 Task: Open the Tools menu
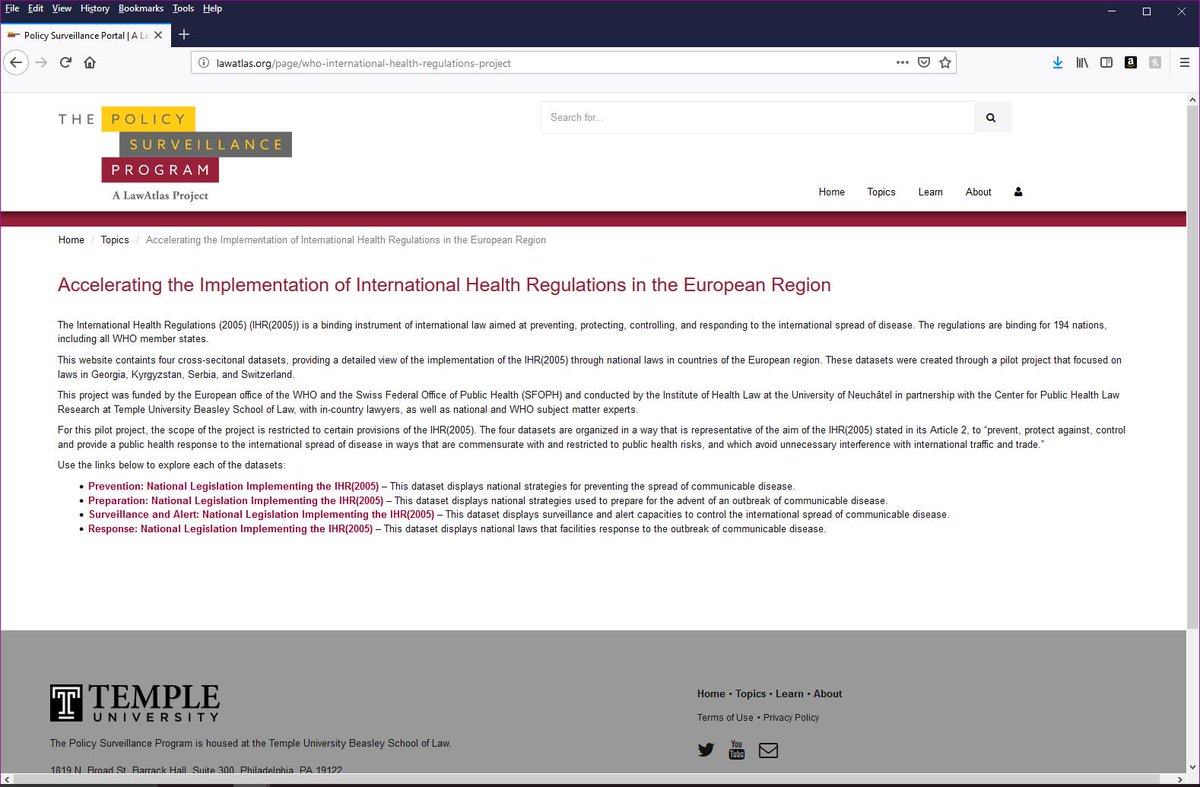coord(182,8)
